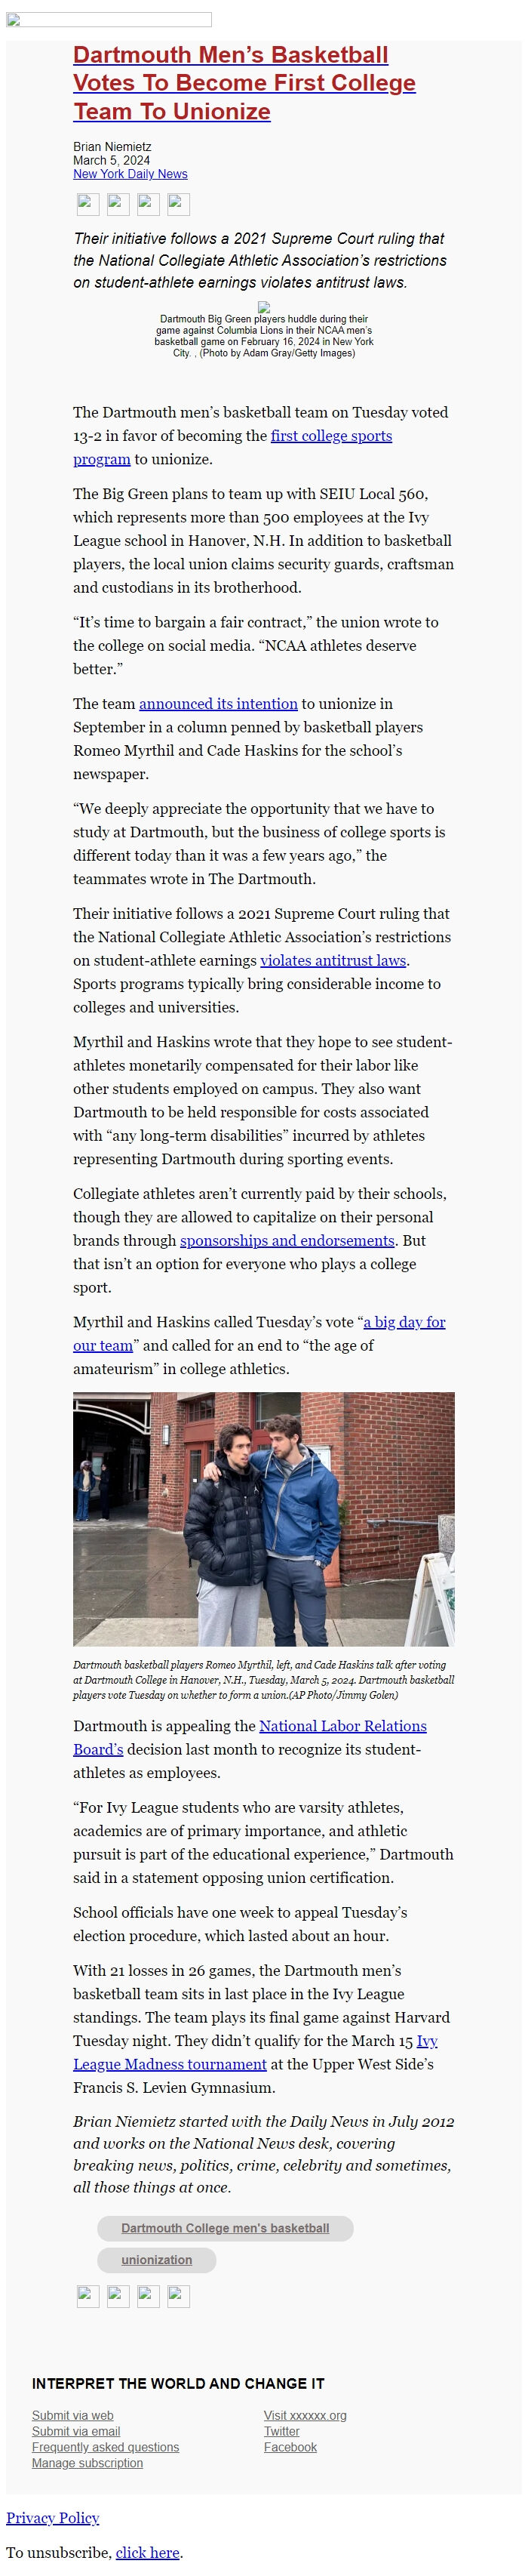Click the first share icon under the unionization tag
528x2576 pixels.
click(88, 2296)
